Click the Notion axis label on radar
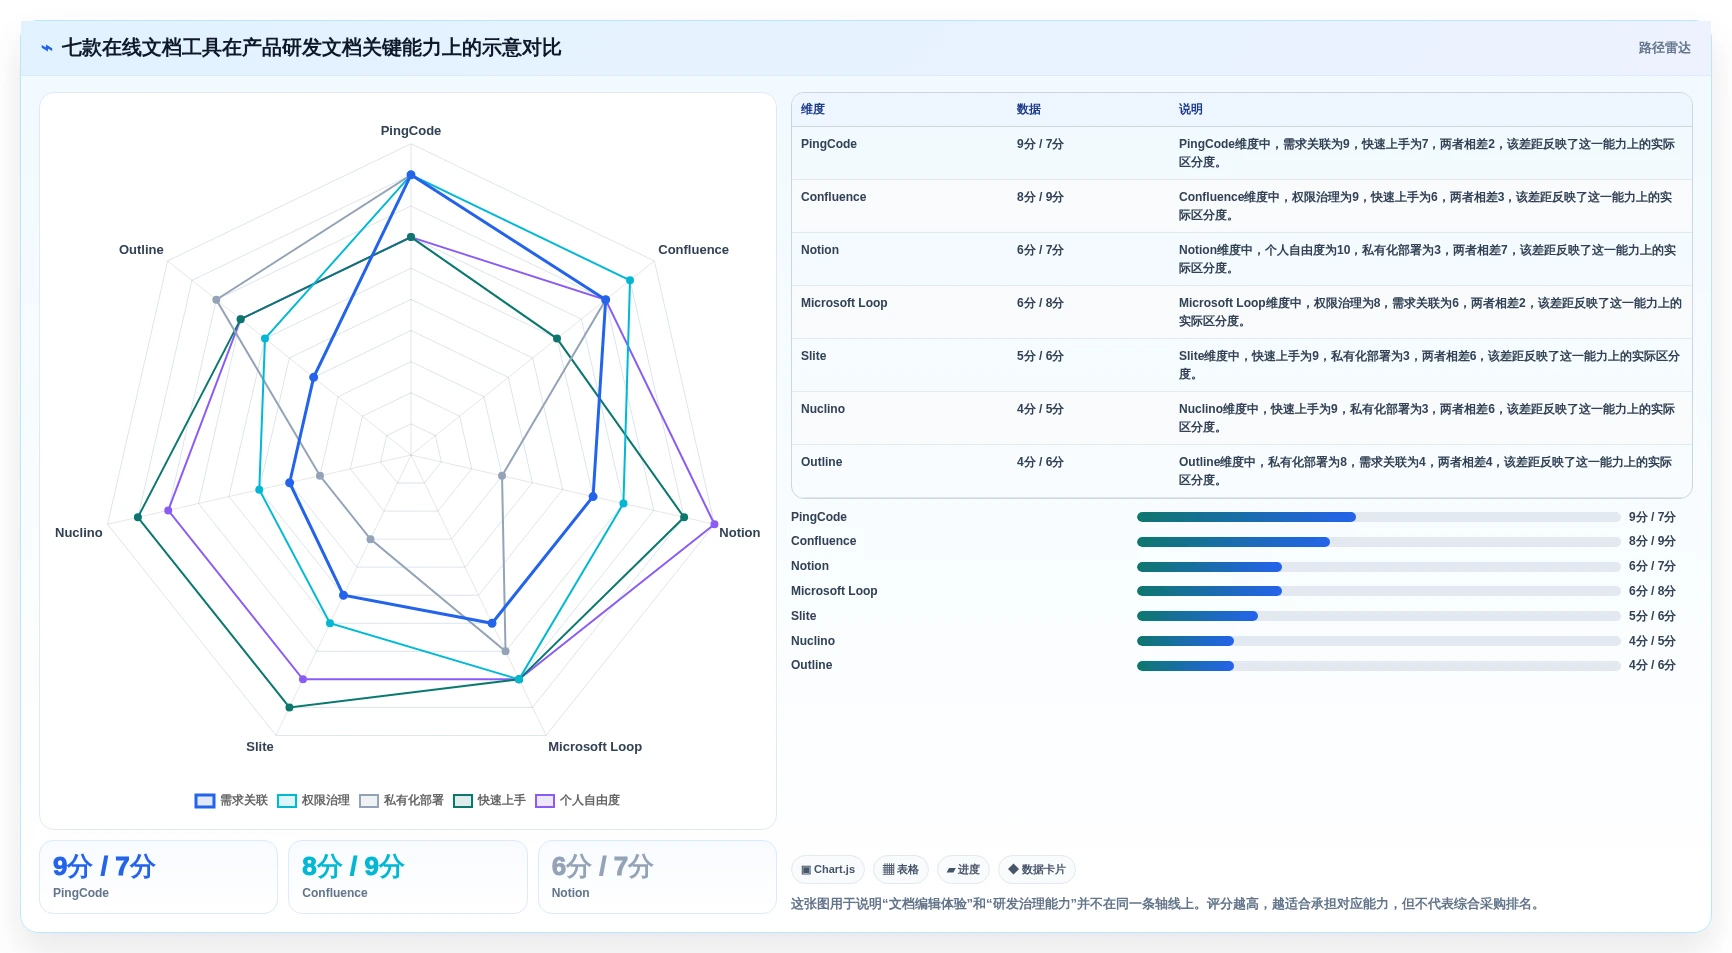Screen dimensions: 1732x953 739,533
